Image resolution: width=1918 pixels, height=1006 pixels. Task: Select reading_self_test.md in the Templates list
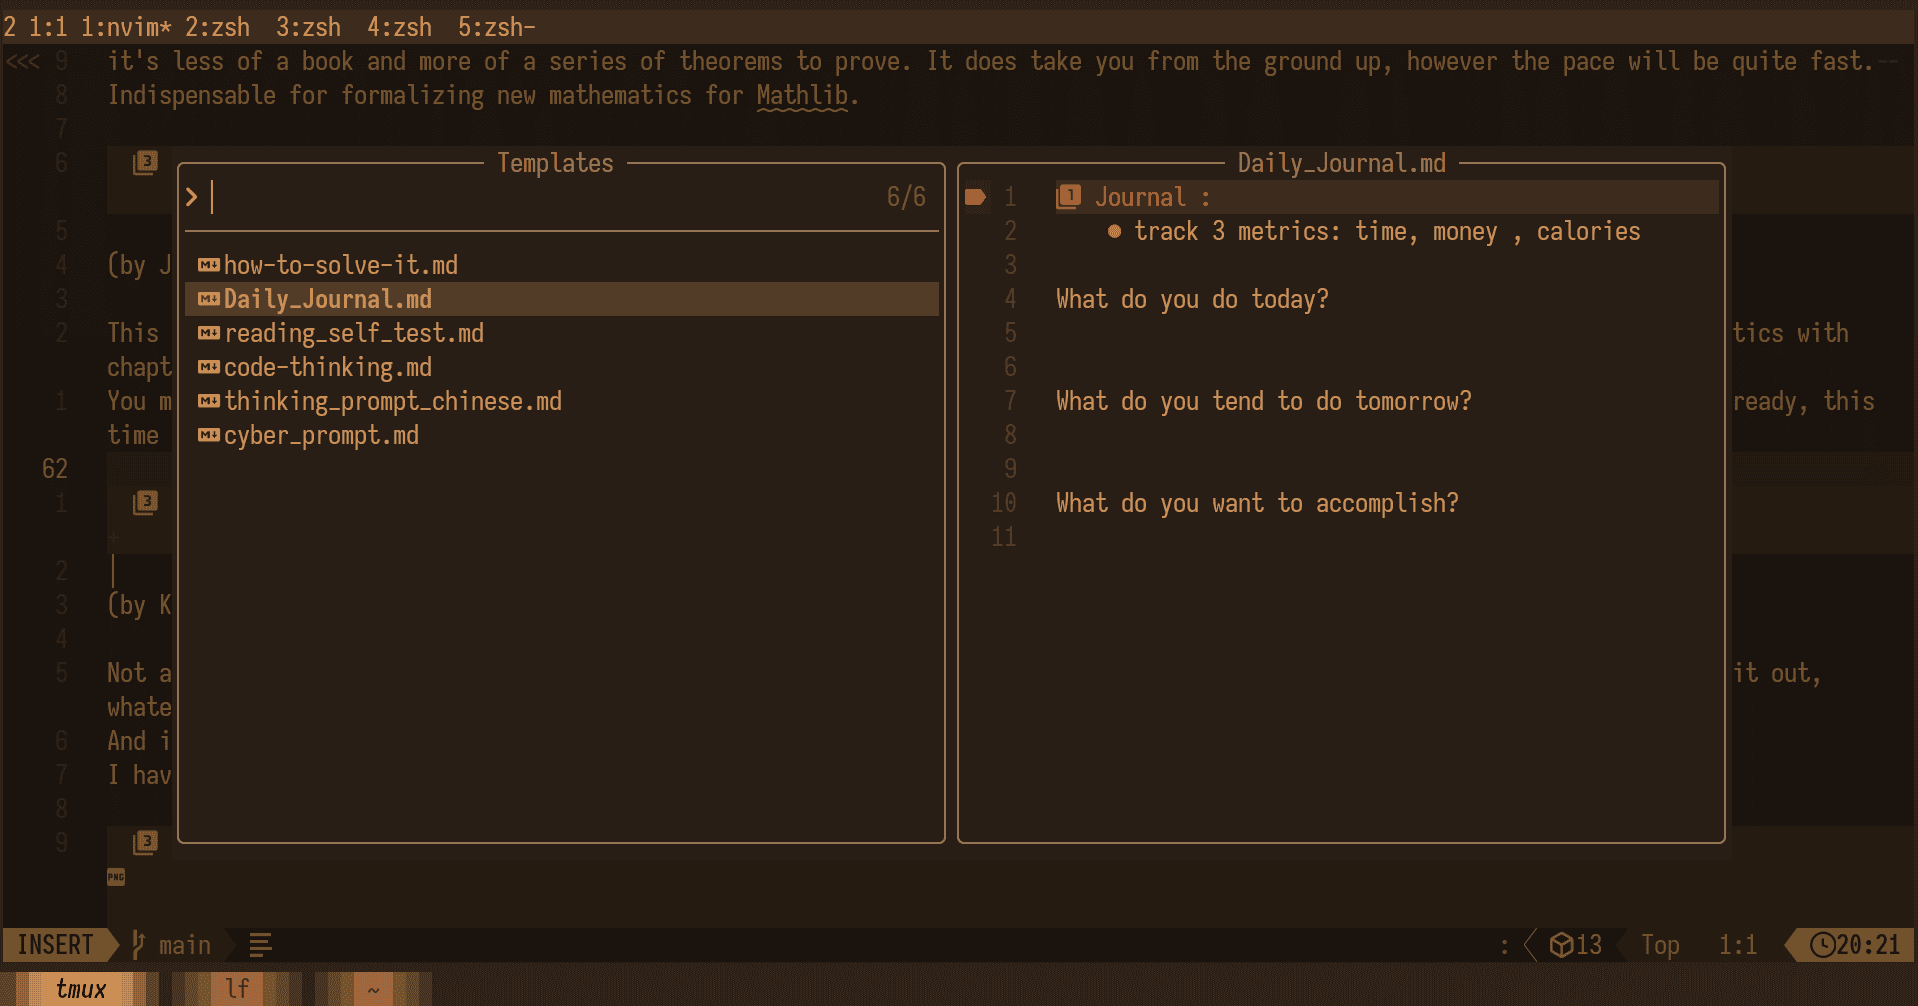click(x=354, y=333)
